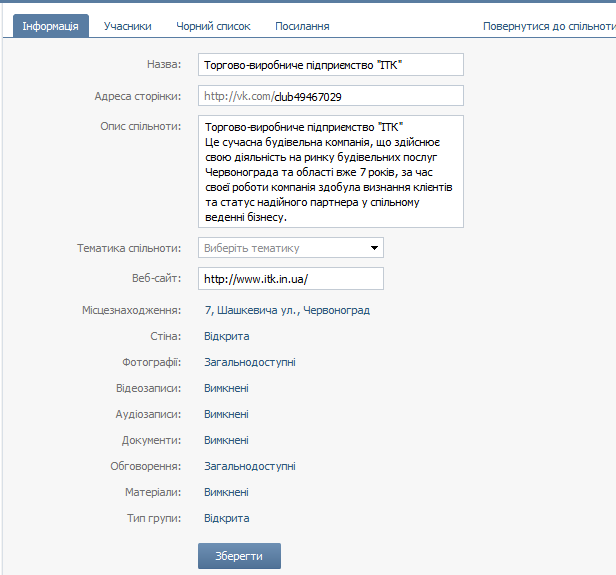Click the Аудіозаписи: label

[148, 414]
